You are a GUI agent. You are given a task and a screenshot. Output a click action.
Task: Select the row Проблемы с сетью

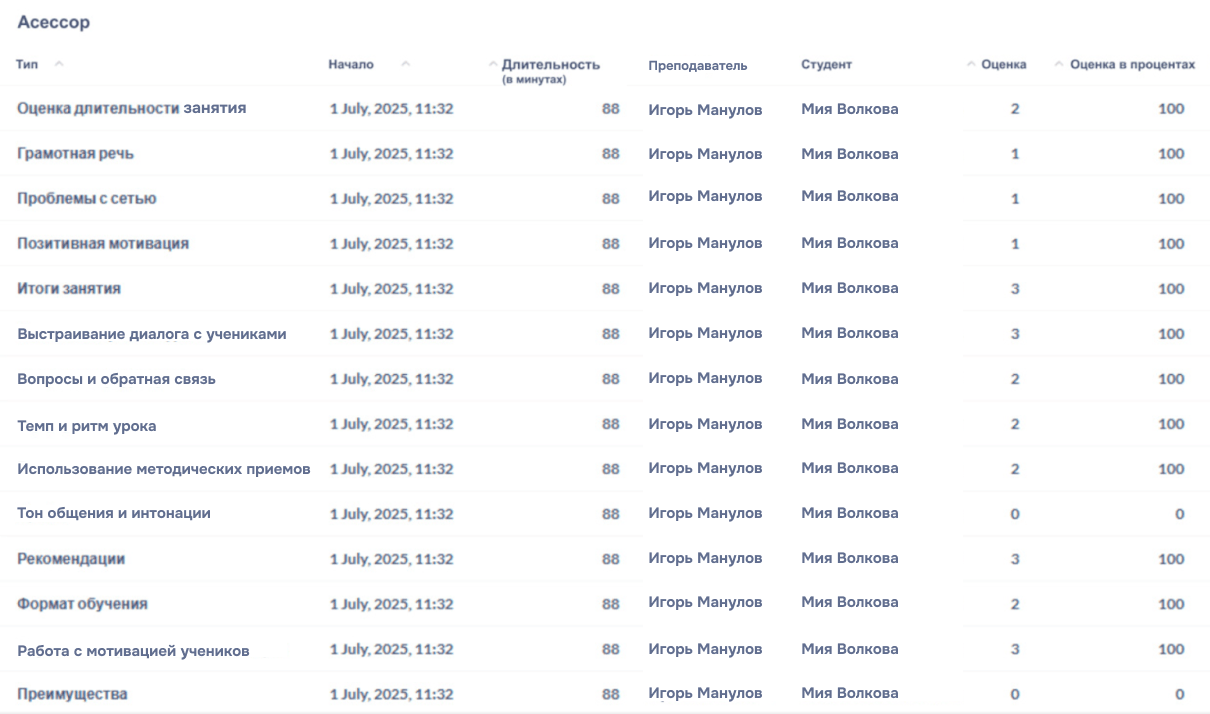[x=605, y=198]
